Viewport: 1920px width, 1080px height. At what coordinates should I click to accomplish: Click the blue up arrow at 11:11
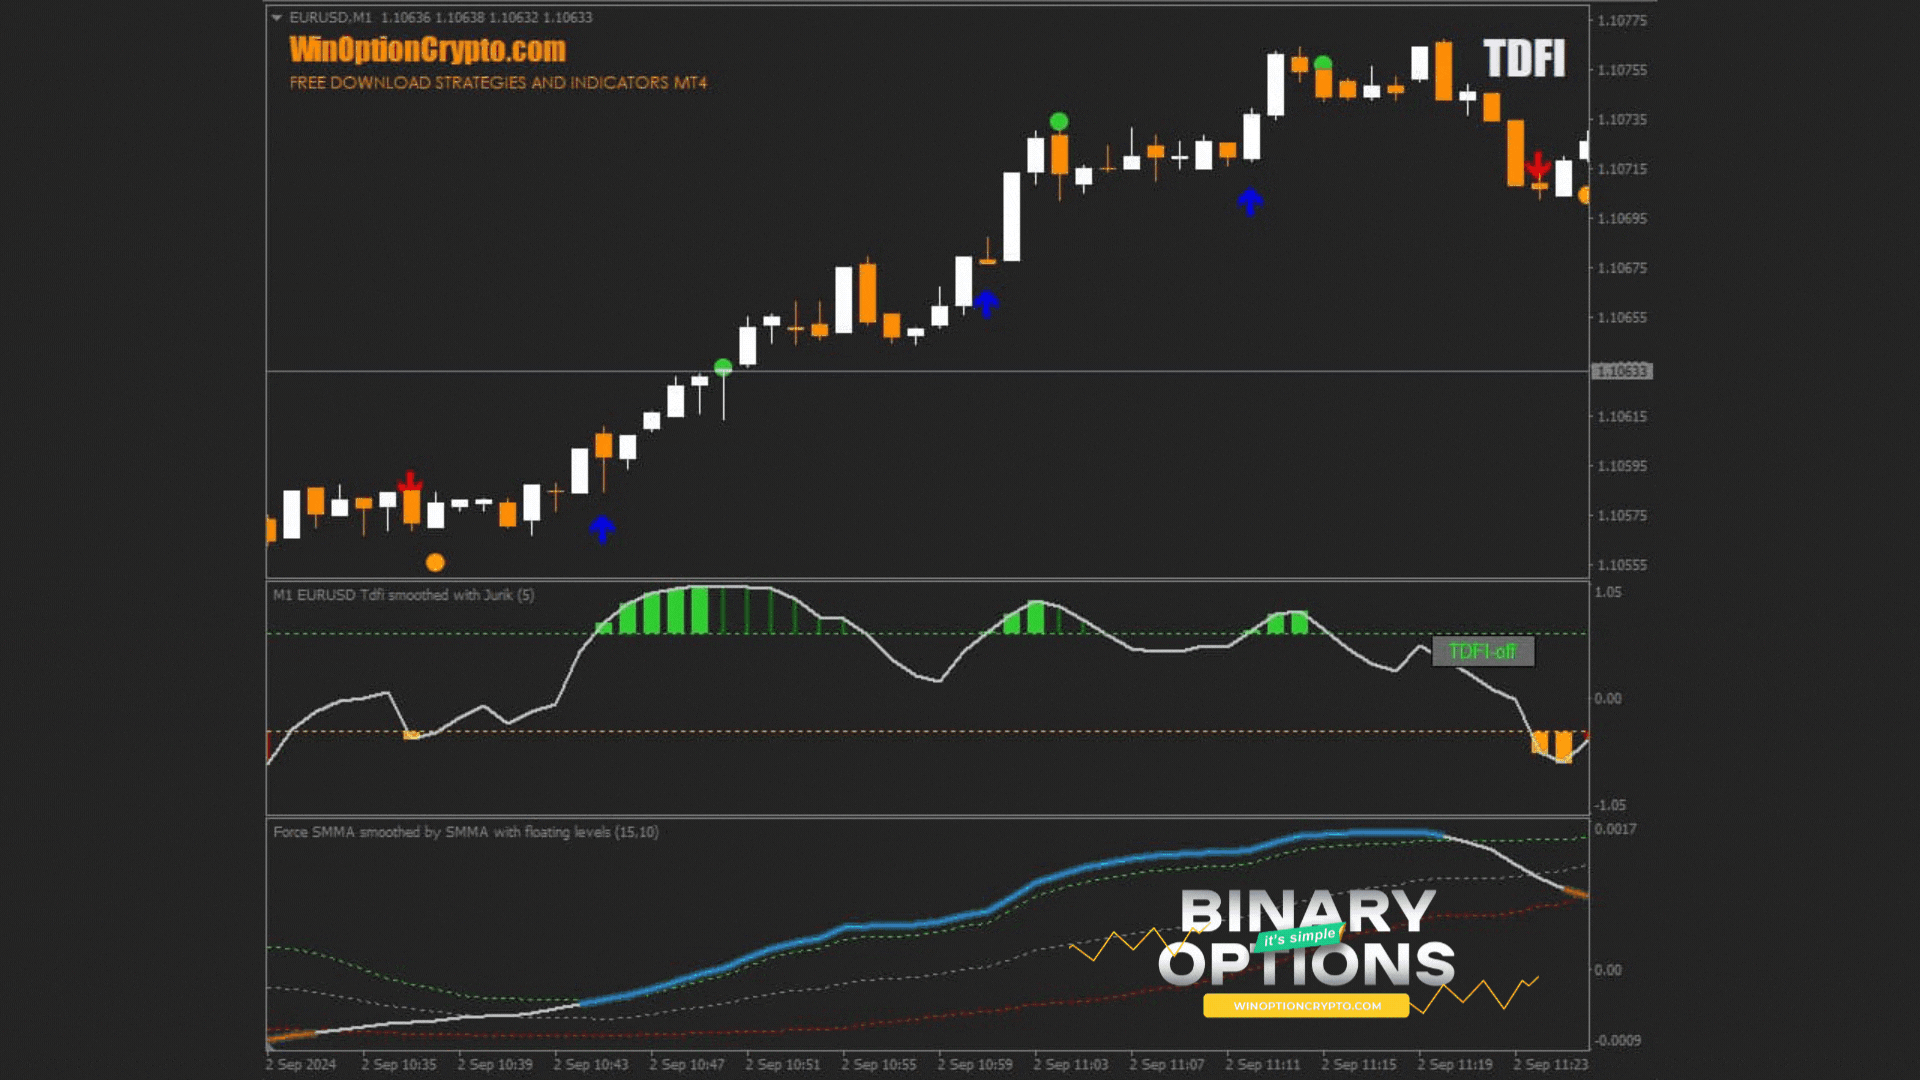click(x=1251, y=201)
